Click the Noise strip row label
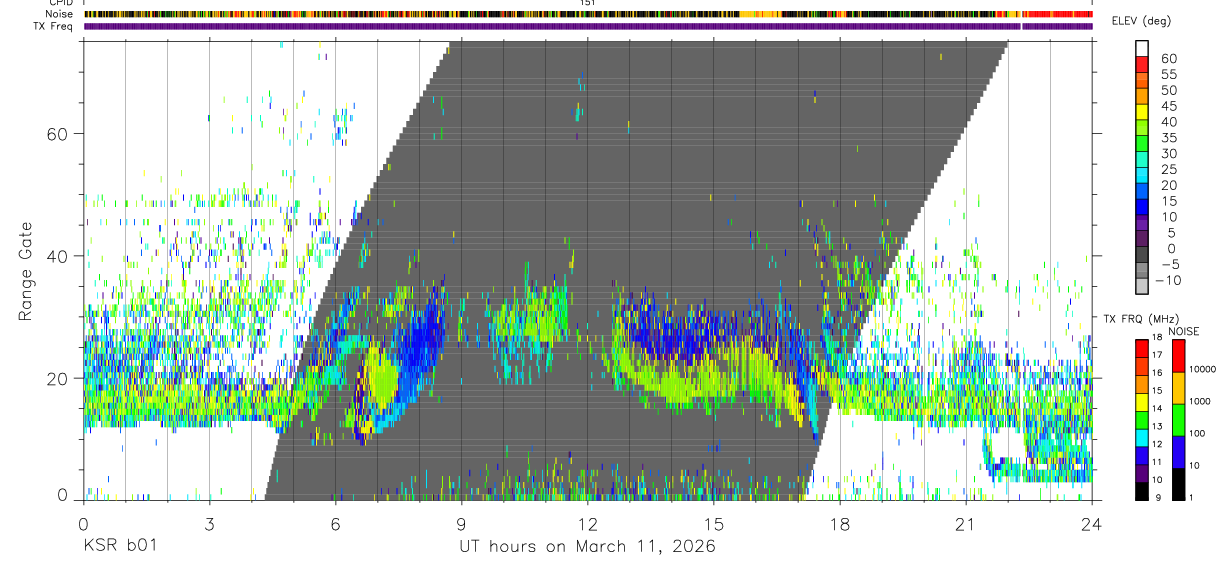 [x=61, y=14]
